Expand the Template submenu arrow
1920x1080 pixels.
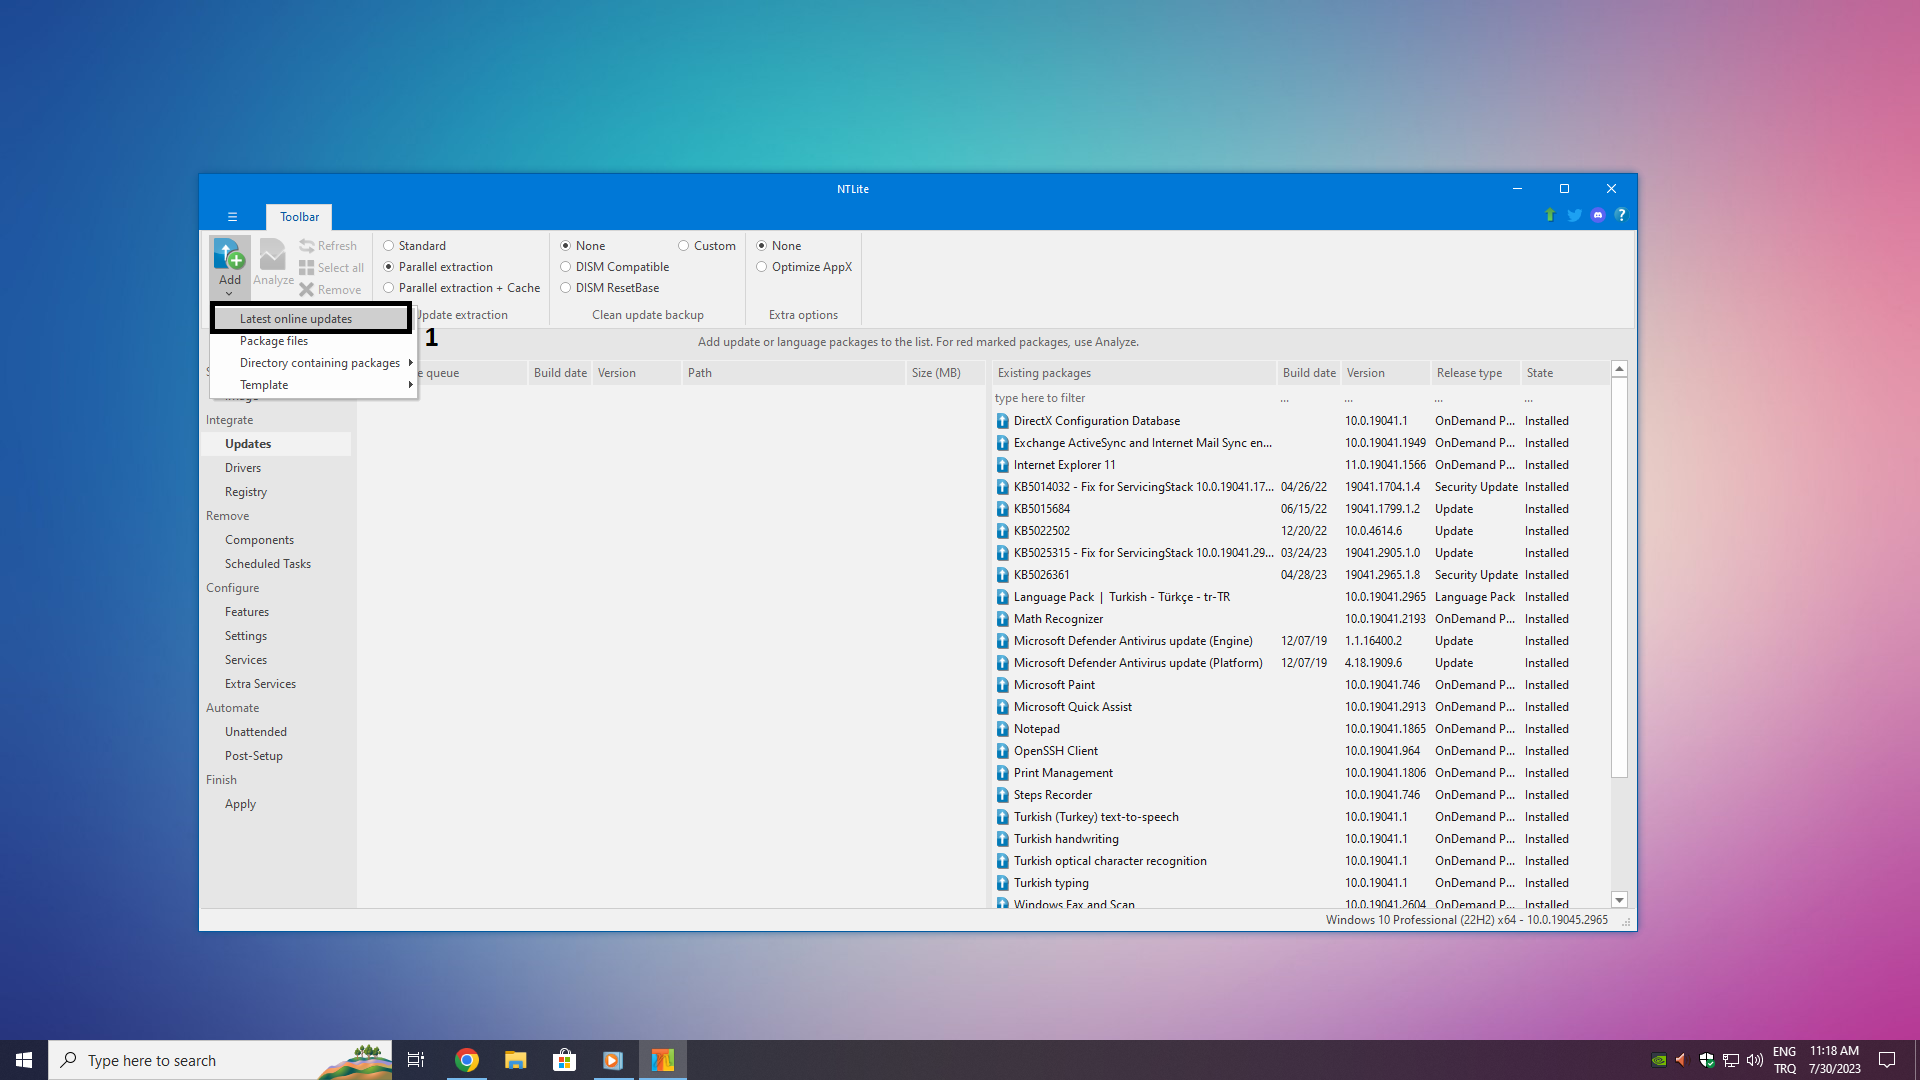(410, 385)
